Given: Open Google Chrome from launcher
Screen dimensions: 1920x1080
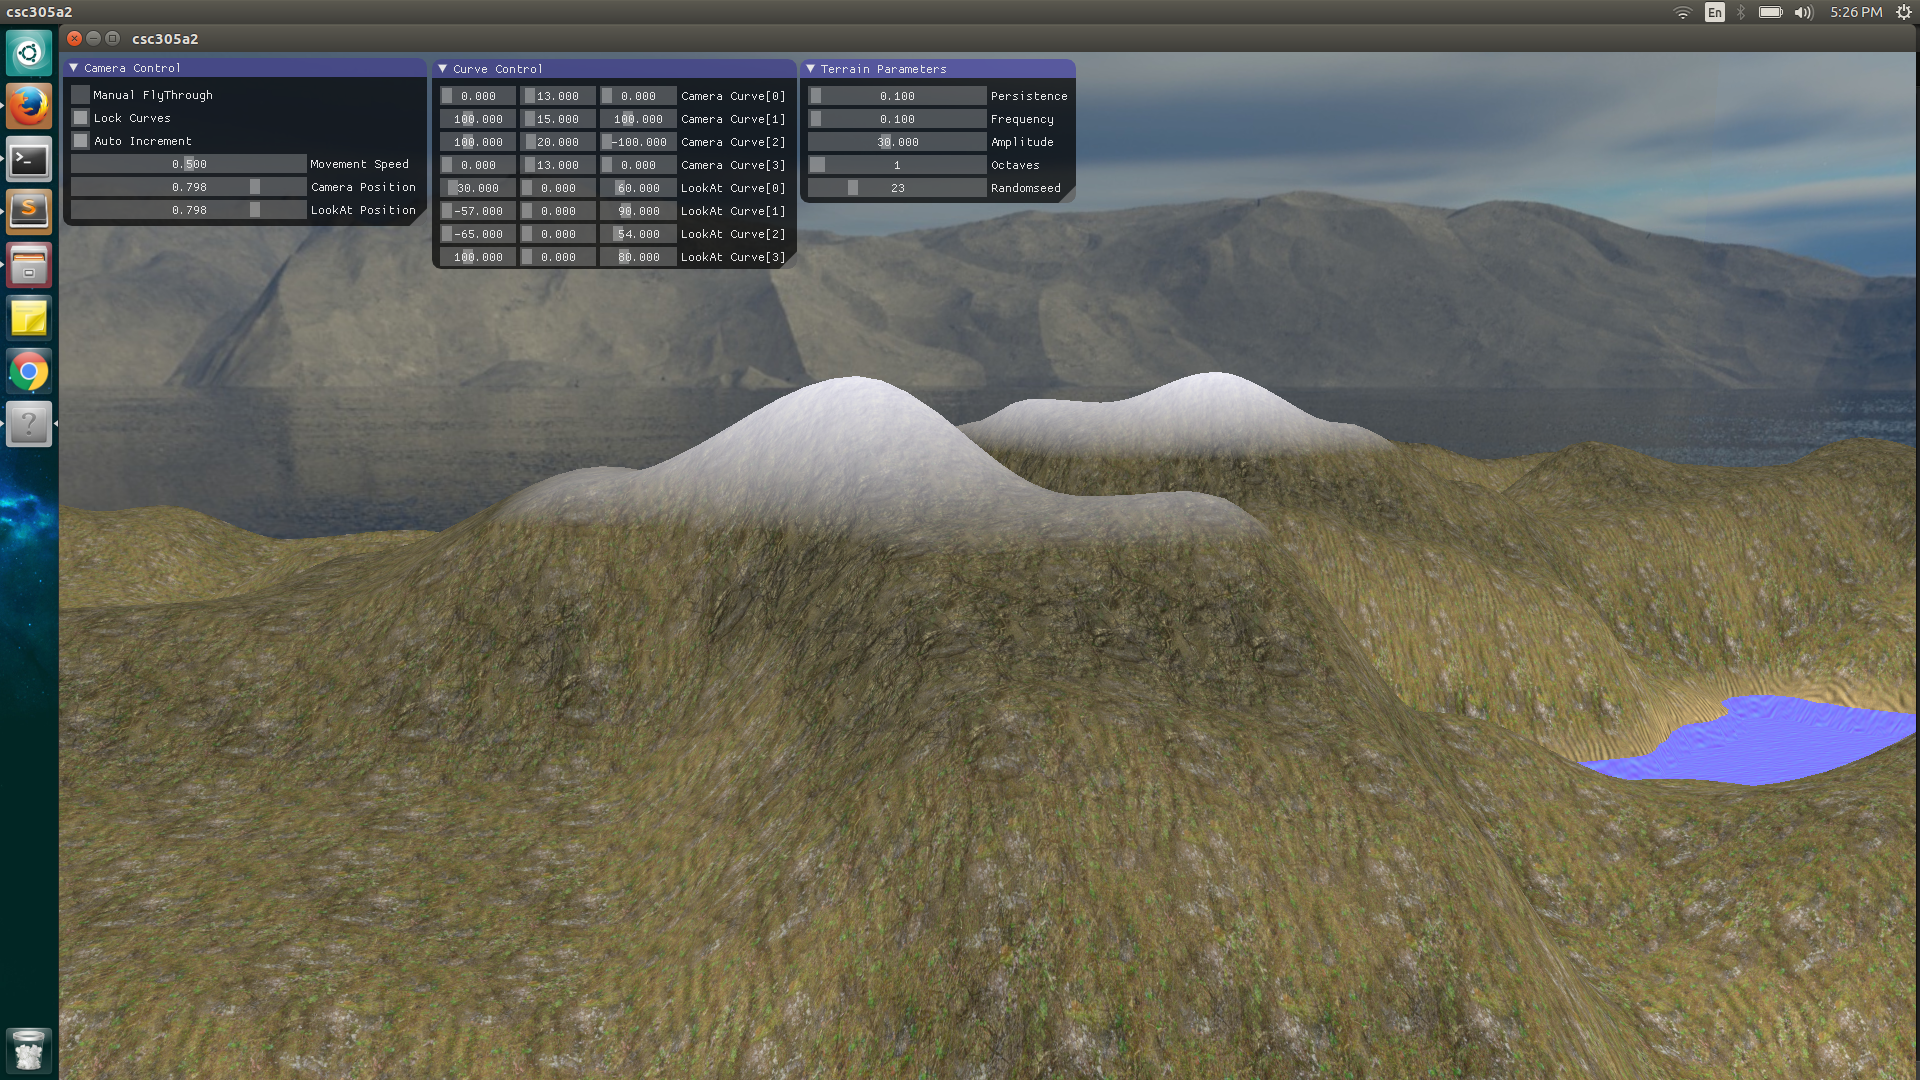Looking at the screenshot, I should tap(29, 372).
